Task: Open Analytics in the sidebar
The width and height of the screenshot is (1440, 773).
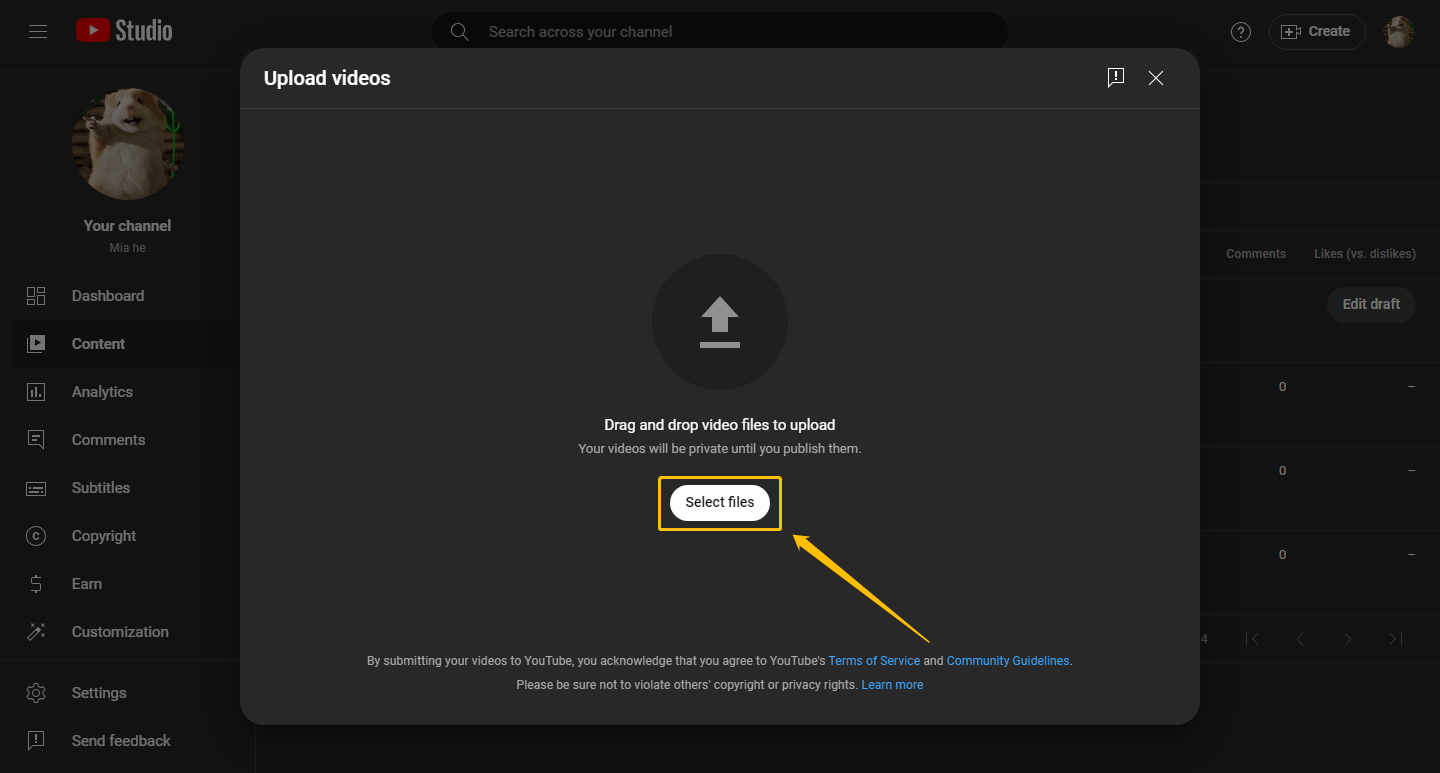Action: 102,392
